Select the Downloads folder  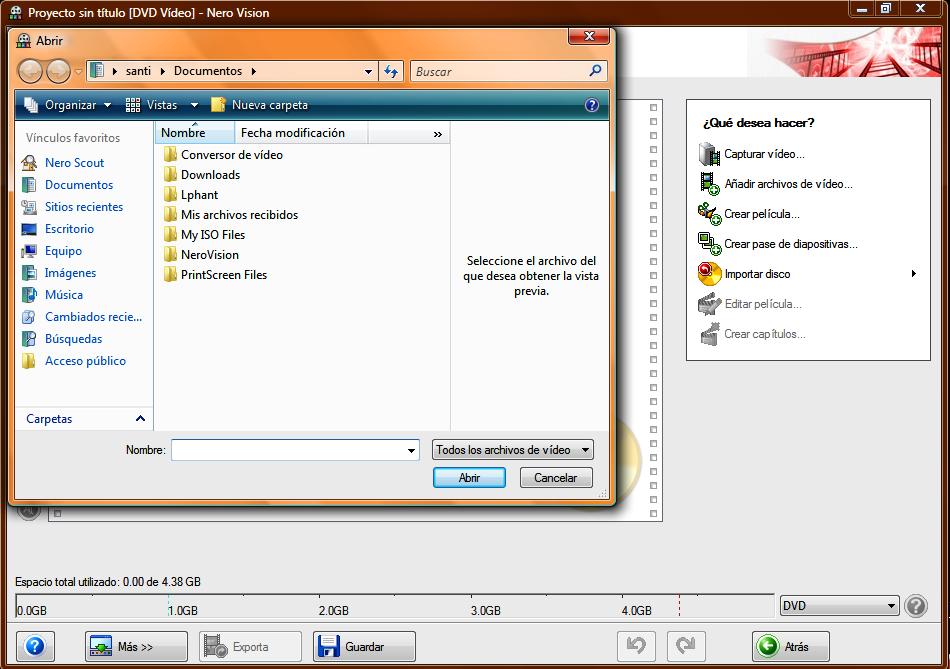202,175
